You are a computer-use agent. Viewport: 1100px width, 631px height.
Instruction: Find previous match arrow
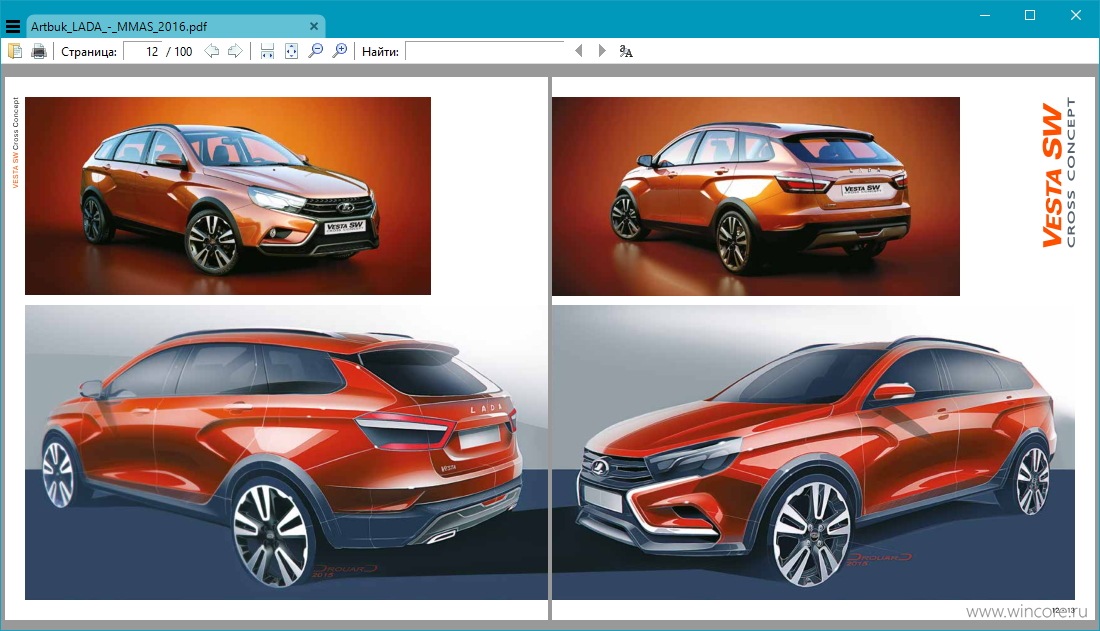point(579,51)
